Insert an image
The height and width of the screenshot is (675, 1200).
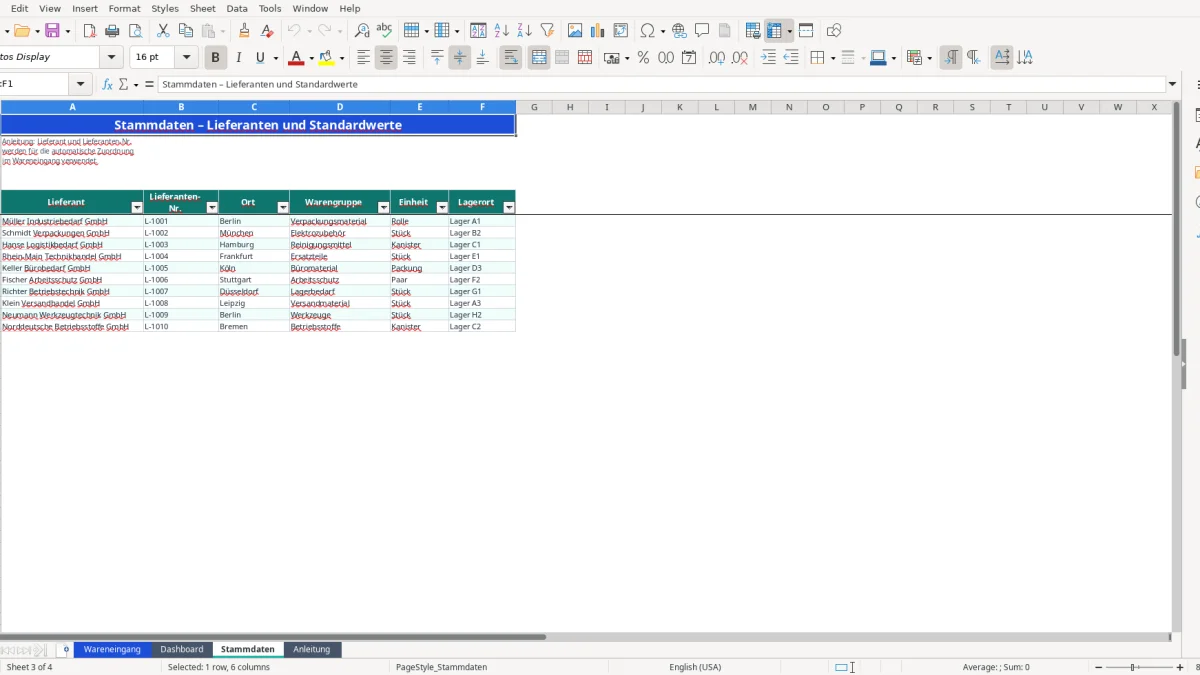click(575, 31)
